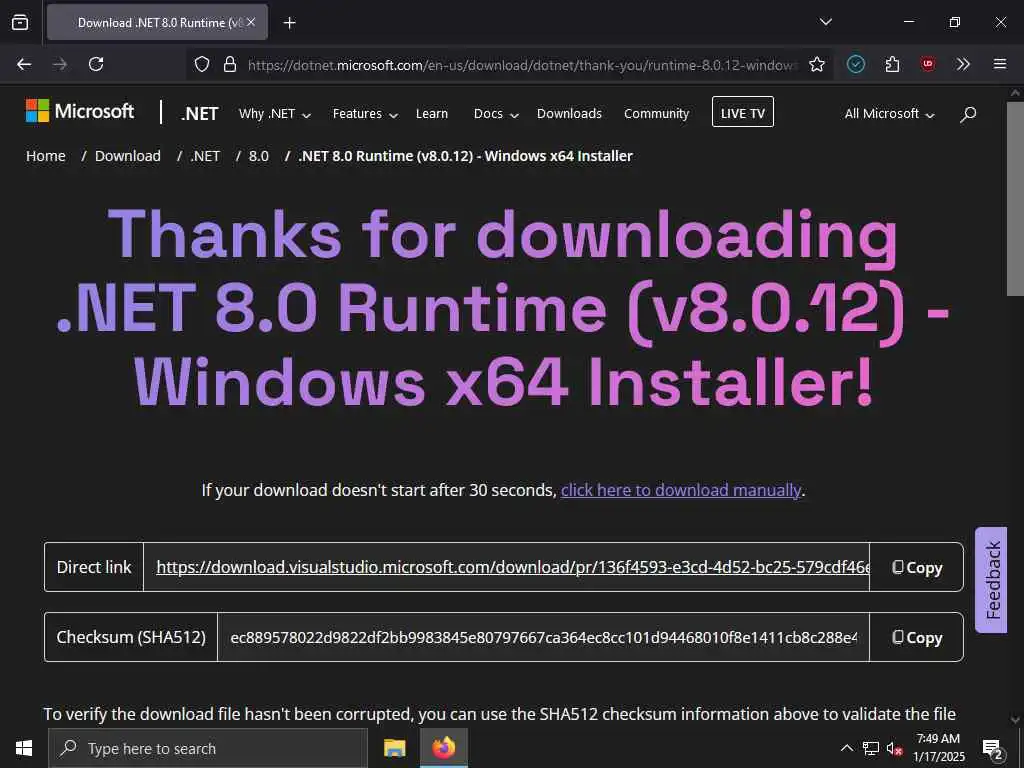Image resolution: width=1024 pixels, height=768 pixels.
Task: Close the Download .NET 8.0 Runtime tab
Action: [251, 22]
